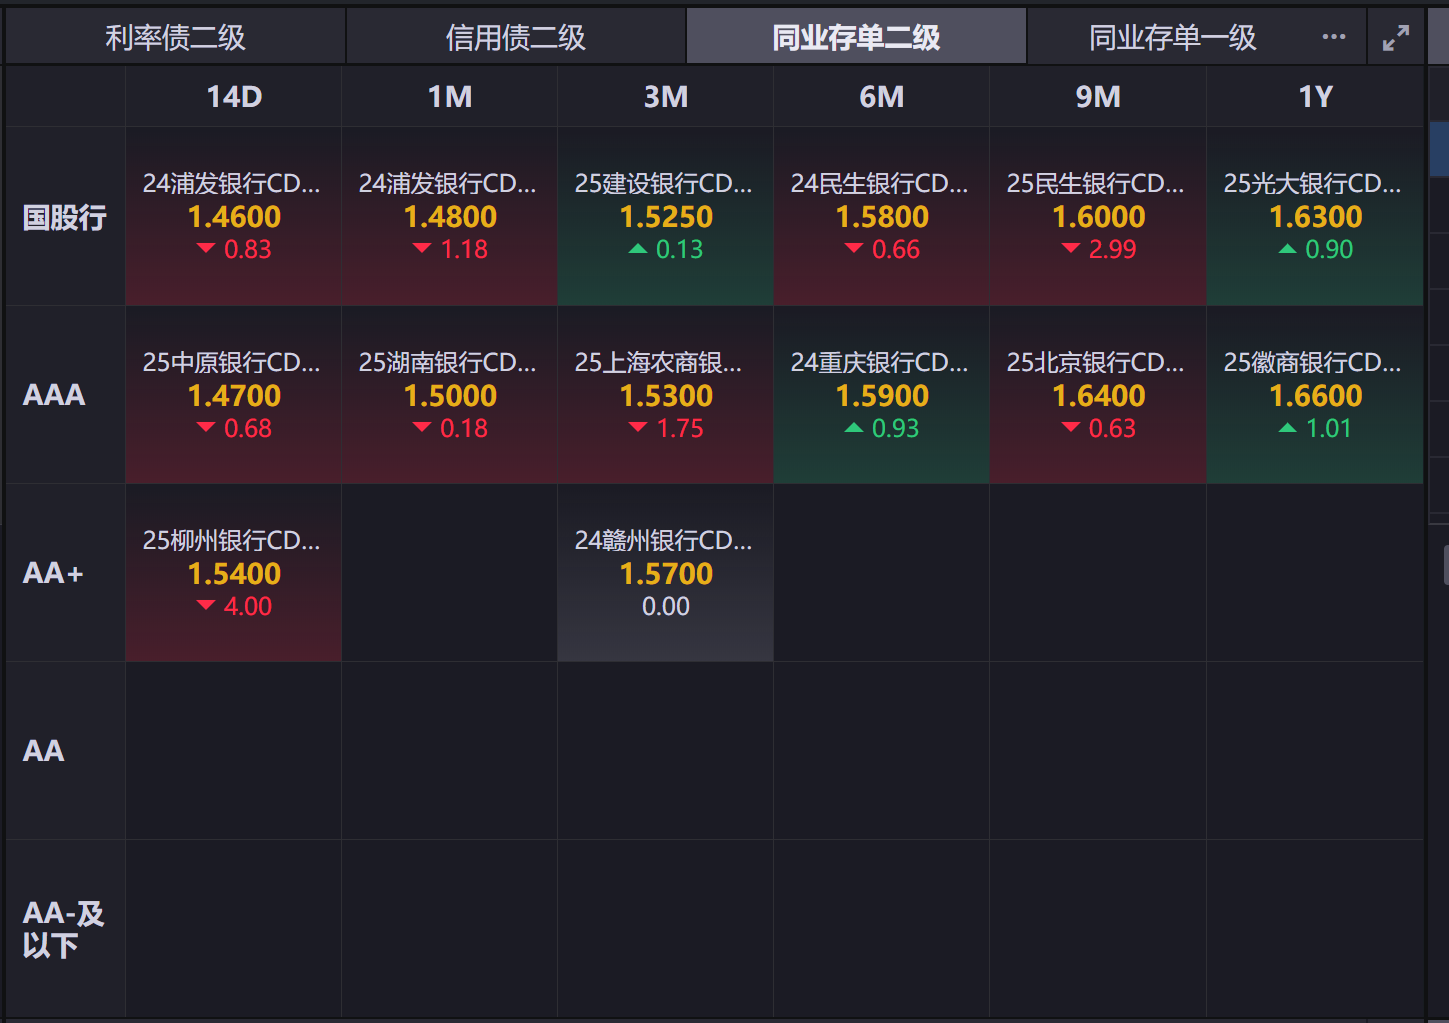1449x1023 pixels.
Task: Click the down arrow beside 1.75
Action: 638,428
